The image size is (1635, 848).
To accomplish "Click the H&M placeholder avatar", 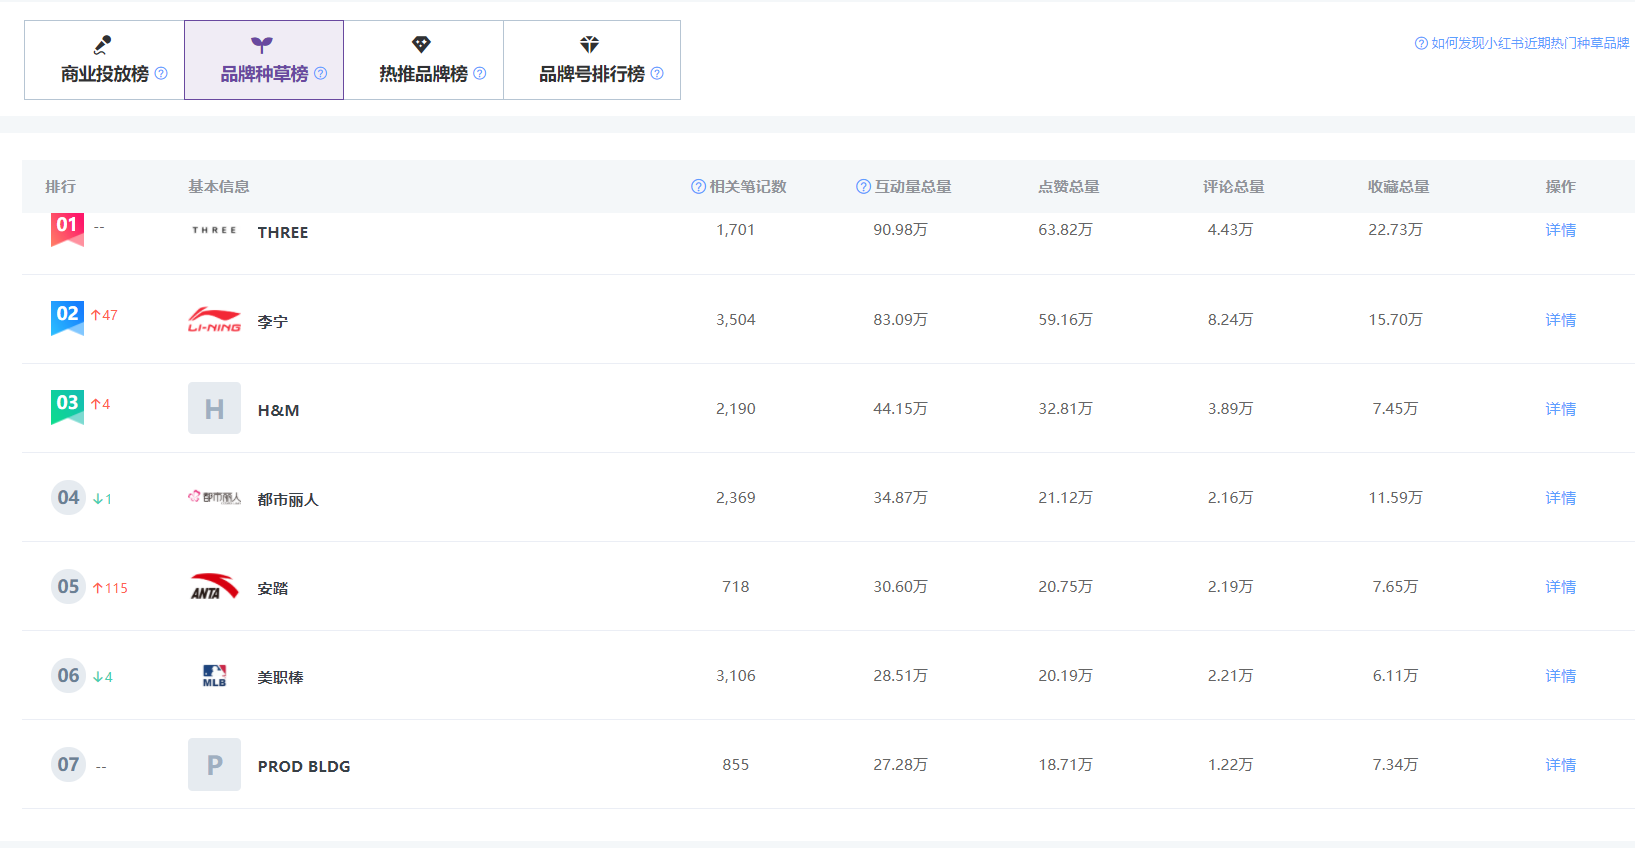I will pos(214,408).
